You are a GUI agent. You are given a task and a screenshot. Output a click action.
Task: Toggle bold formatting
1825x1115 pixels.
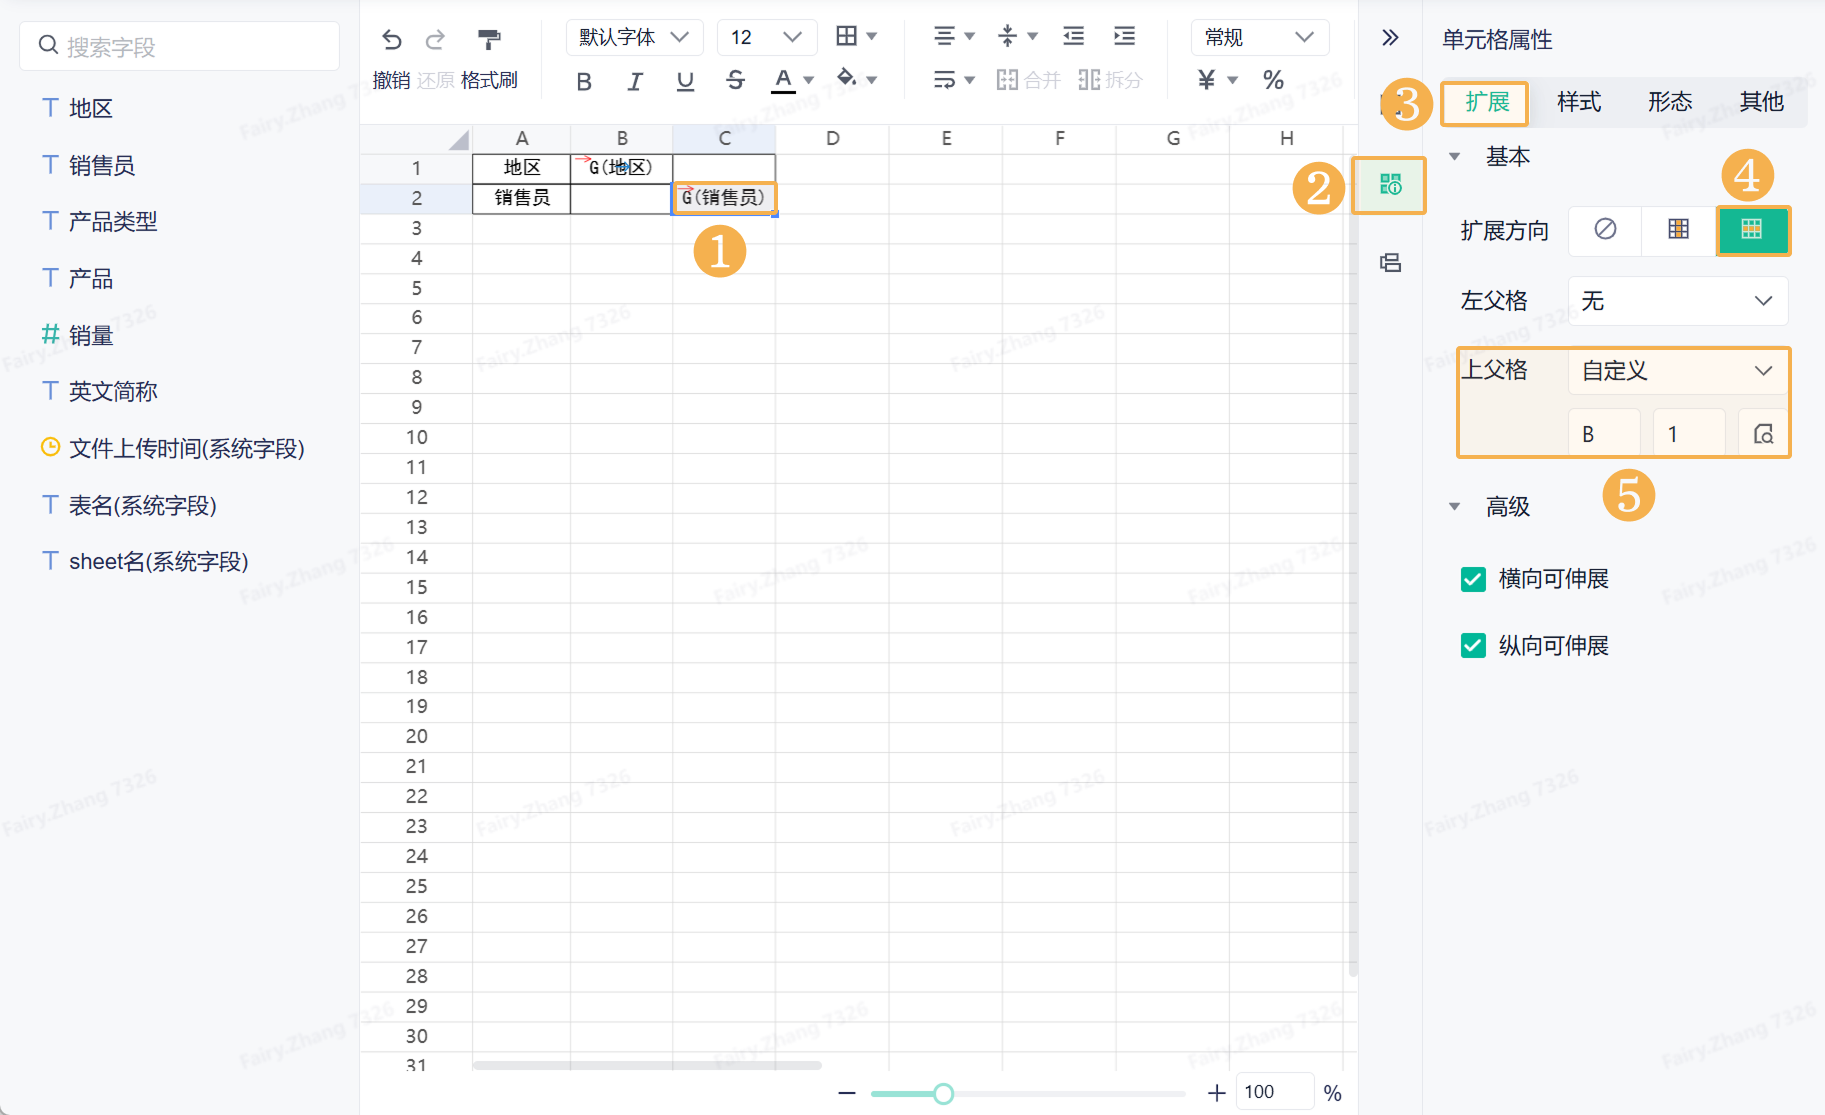(584, 81)
